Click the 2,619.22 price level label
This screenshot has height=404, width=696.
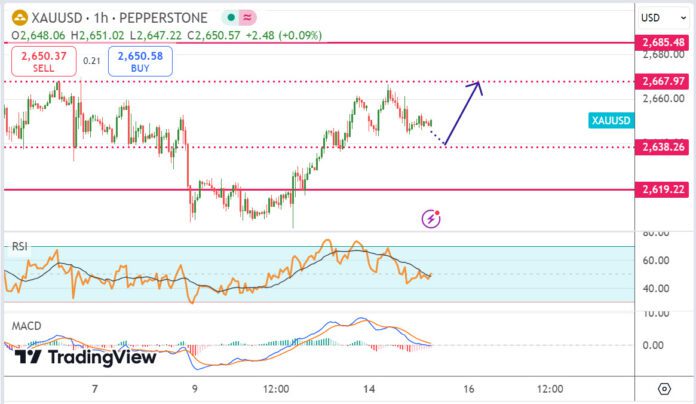click(x=664, y=189)
